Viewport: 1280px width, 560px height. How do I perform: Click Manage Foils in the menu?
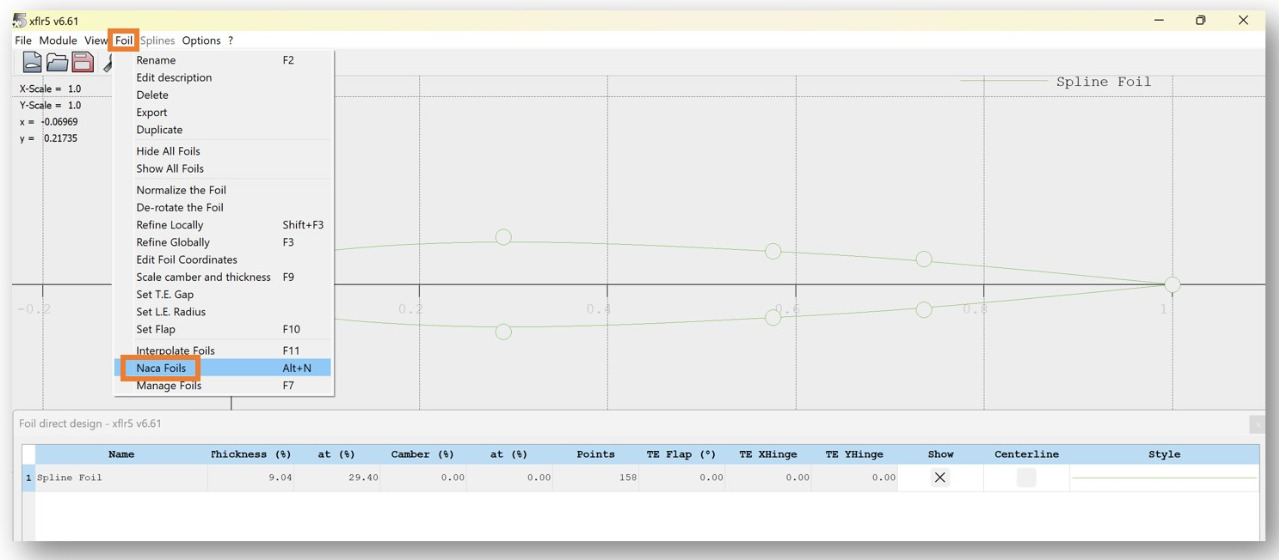168,385
